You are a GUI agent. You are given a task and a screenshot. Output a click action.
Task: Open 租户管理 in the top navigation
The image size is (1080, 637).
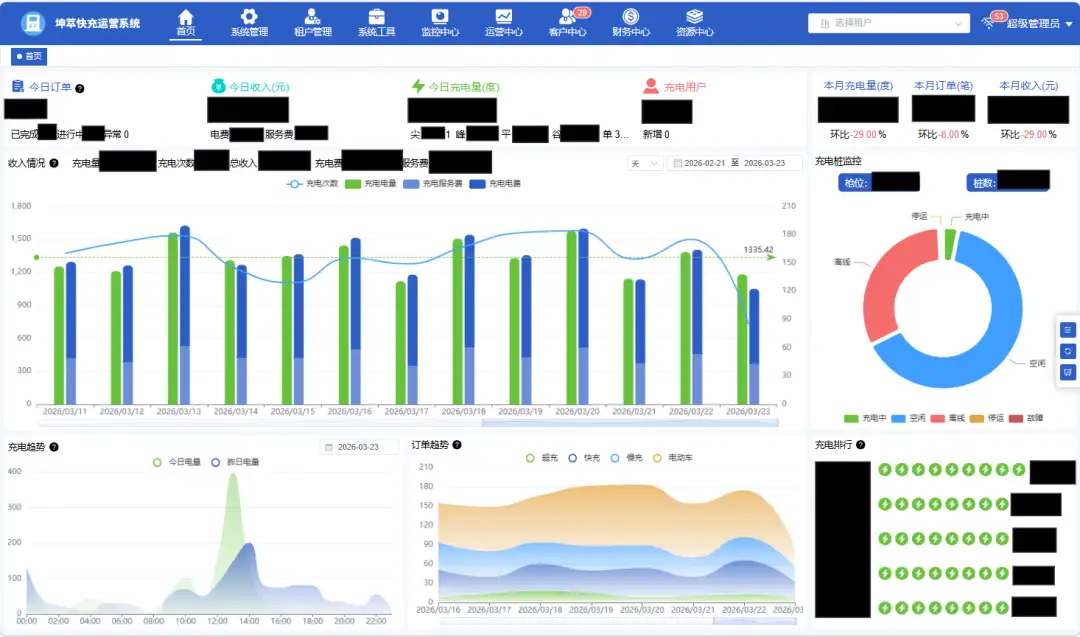coord(313,17)
